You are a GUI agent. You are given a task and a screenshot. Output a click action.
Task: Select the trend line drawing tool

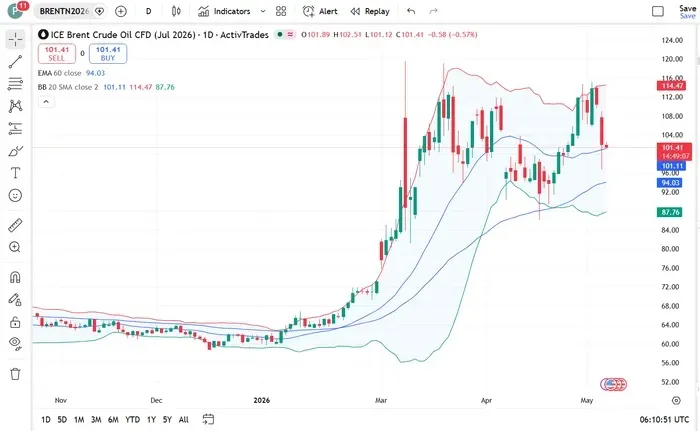(15, 62)
